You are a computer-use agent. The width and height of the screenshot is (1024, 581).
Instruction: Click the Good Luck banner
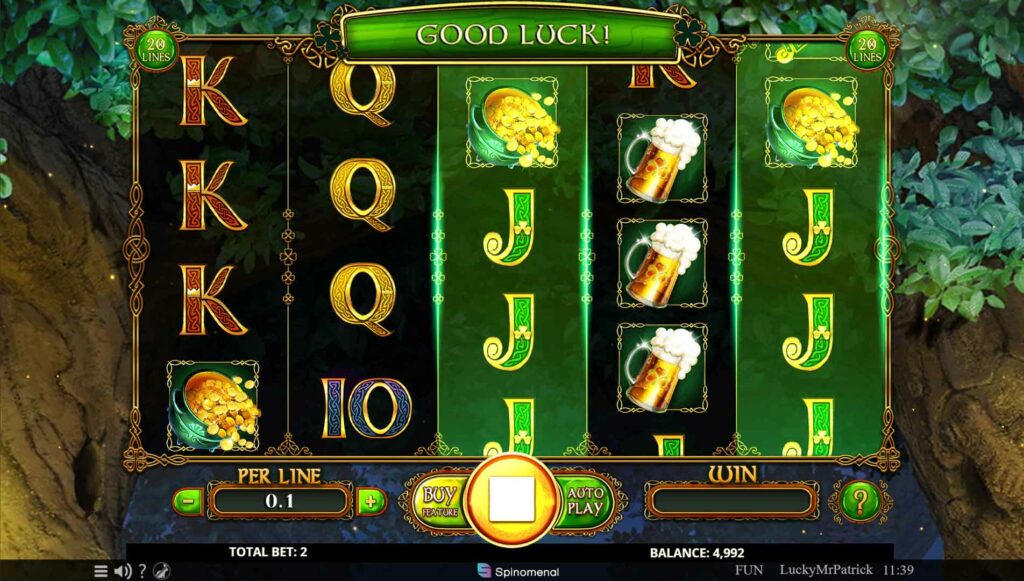click(x=512, y=35)
